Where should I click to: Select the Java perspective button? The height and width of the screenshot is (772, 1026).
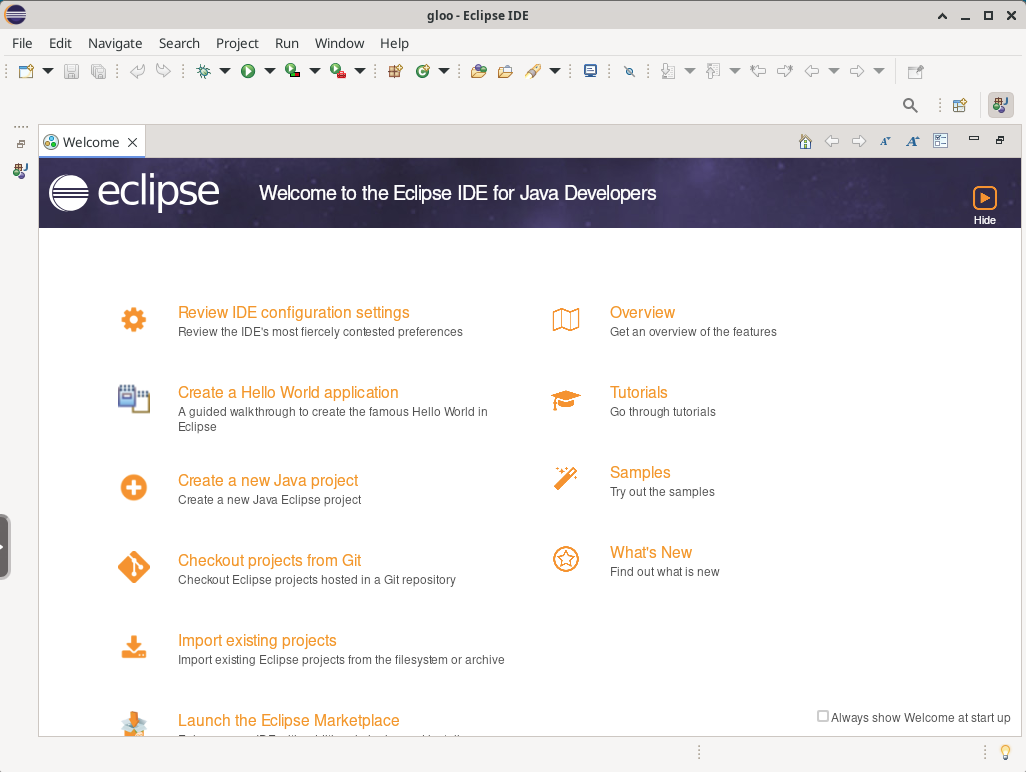point(1000,105)
